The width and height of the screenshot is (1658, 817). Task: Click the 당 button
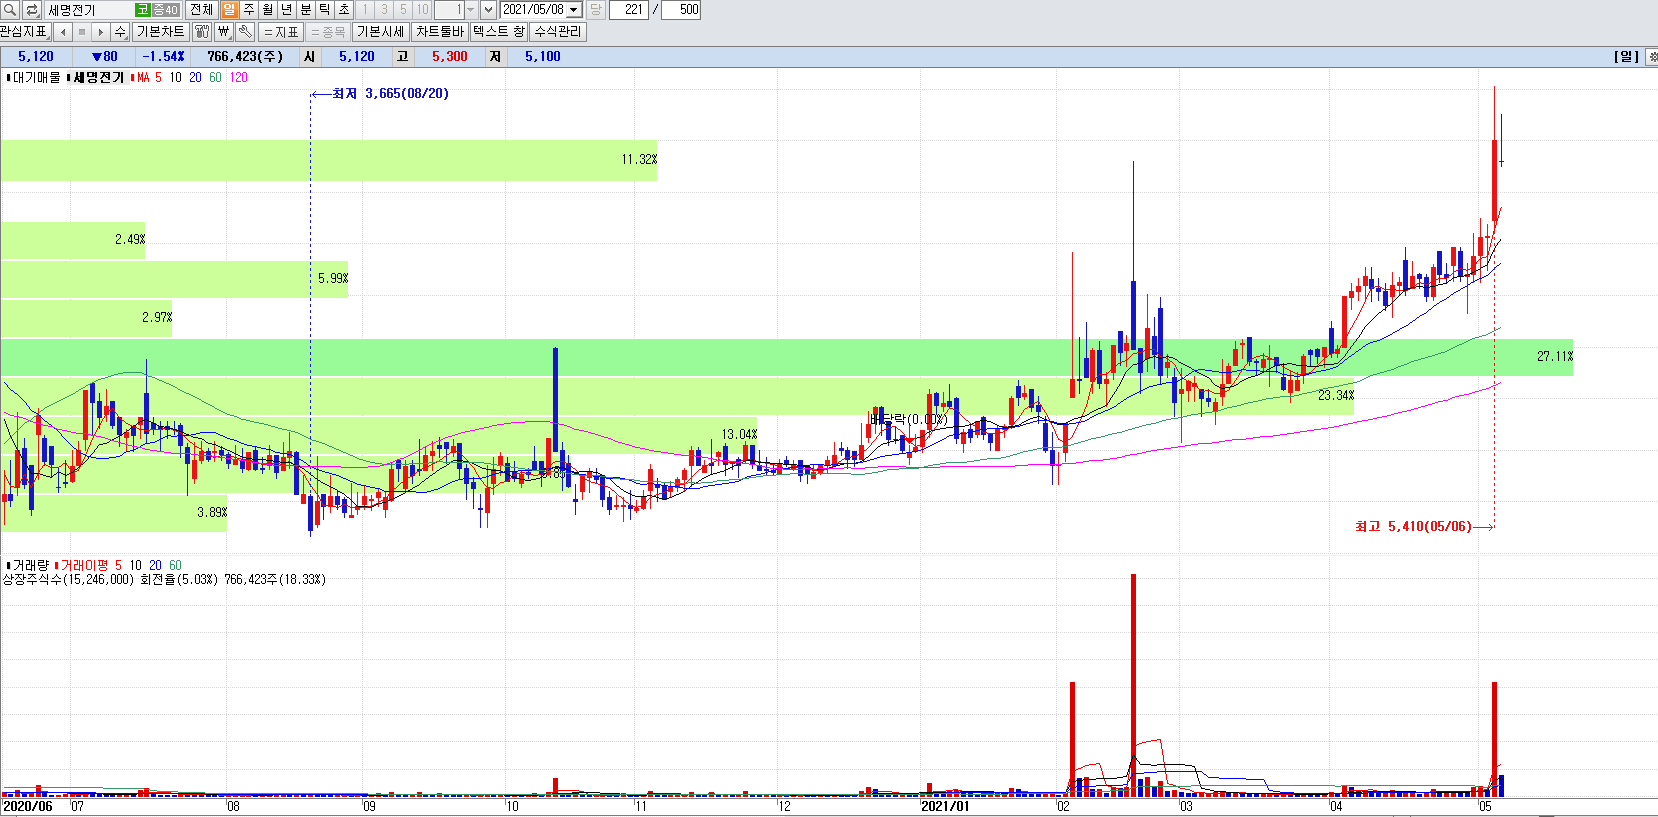click(x=596, y=10)
